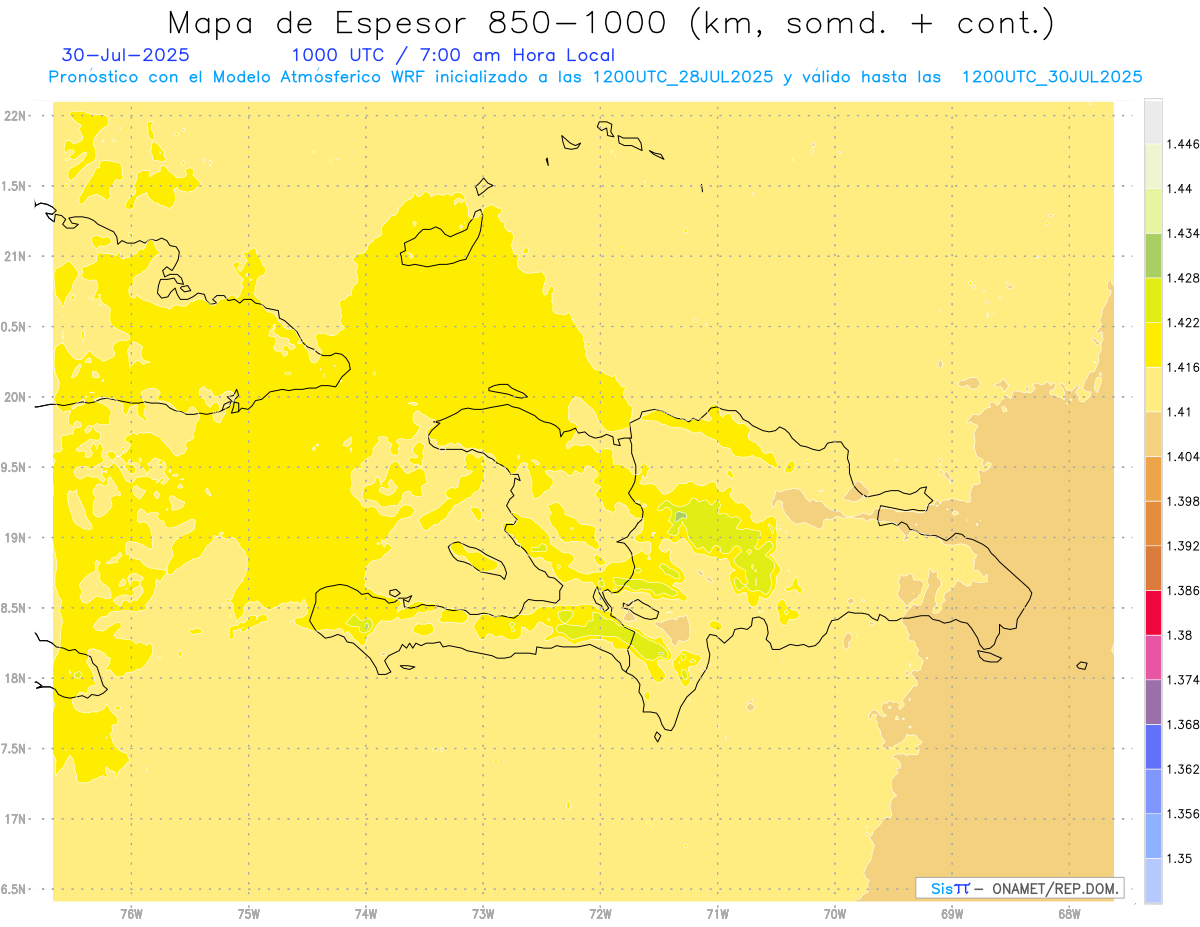Click the legend value '1.44'
This screenshot has width=1200, height=927.
1180,188
